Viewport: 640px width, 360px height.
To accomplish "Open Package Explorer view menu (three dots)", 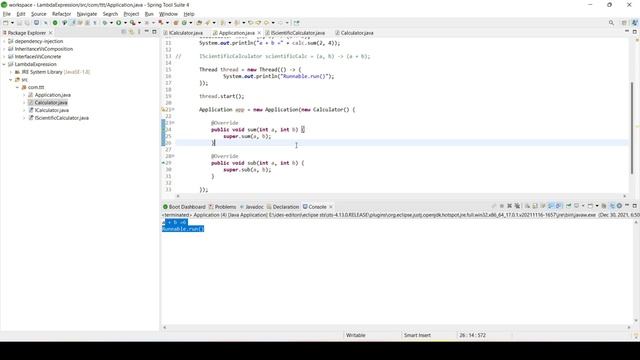I will pyautogui.click(x=139, y=32).
